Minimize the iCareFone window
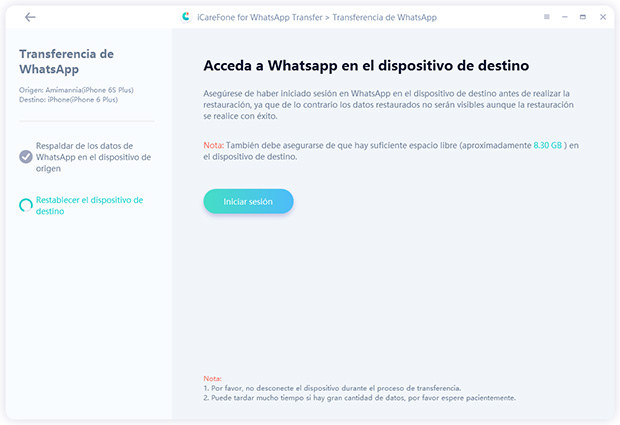Viewport: 620px width, 425px height. click(x=565, y=17)
